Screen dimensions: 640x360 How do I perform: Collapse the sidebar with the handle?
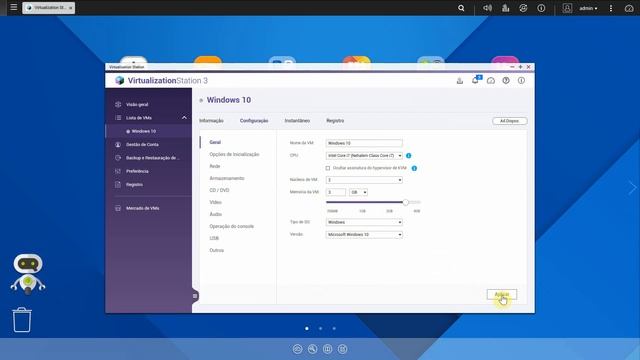pyautogui.click(x=195, y=296)
